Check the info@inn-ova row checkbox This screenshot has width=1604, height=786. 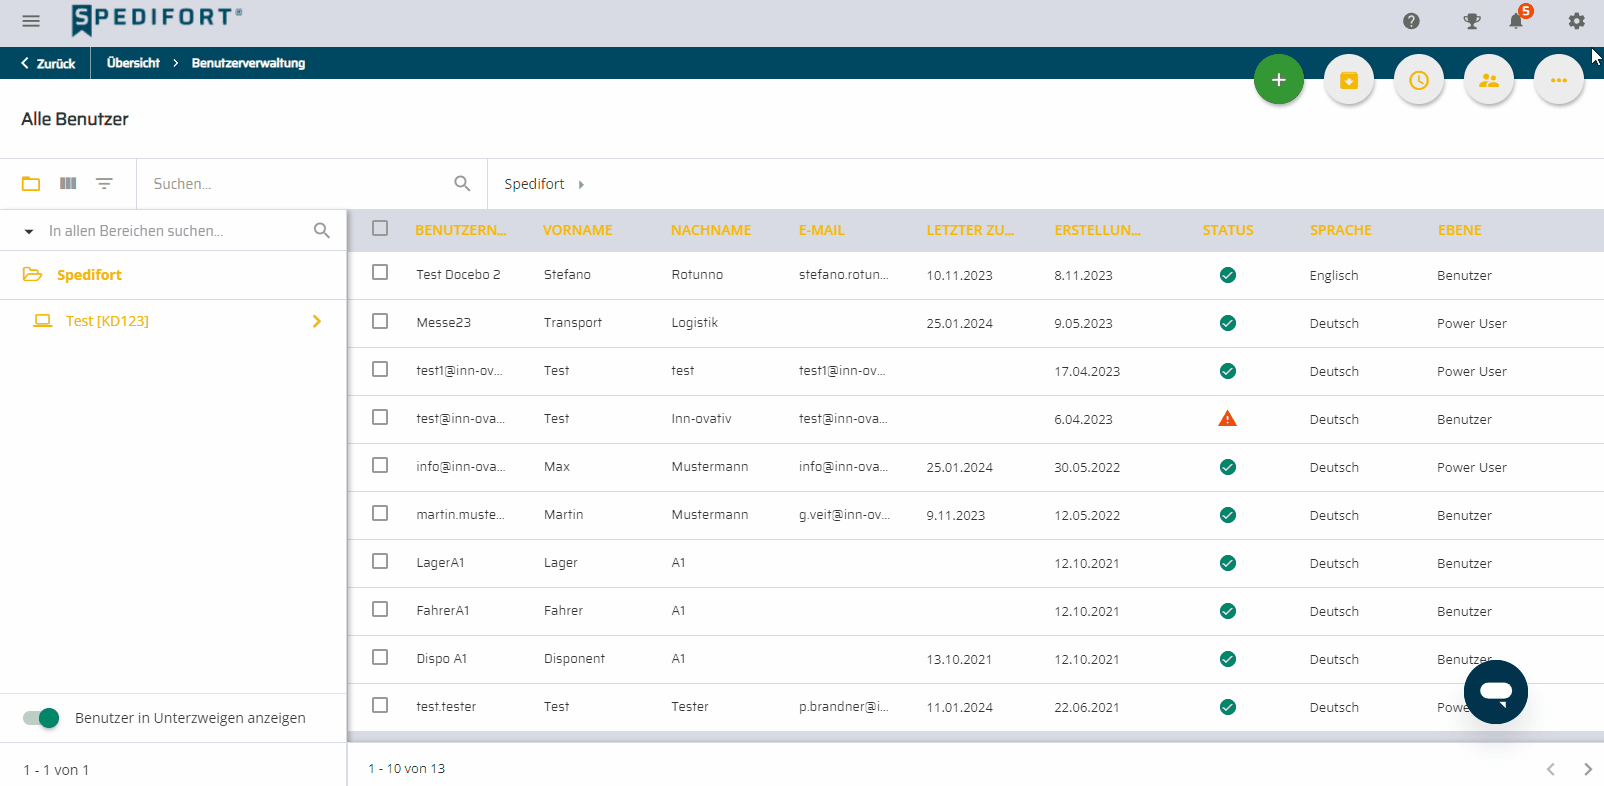click(380, 465)
